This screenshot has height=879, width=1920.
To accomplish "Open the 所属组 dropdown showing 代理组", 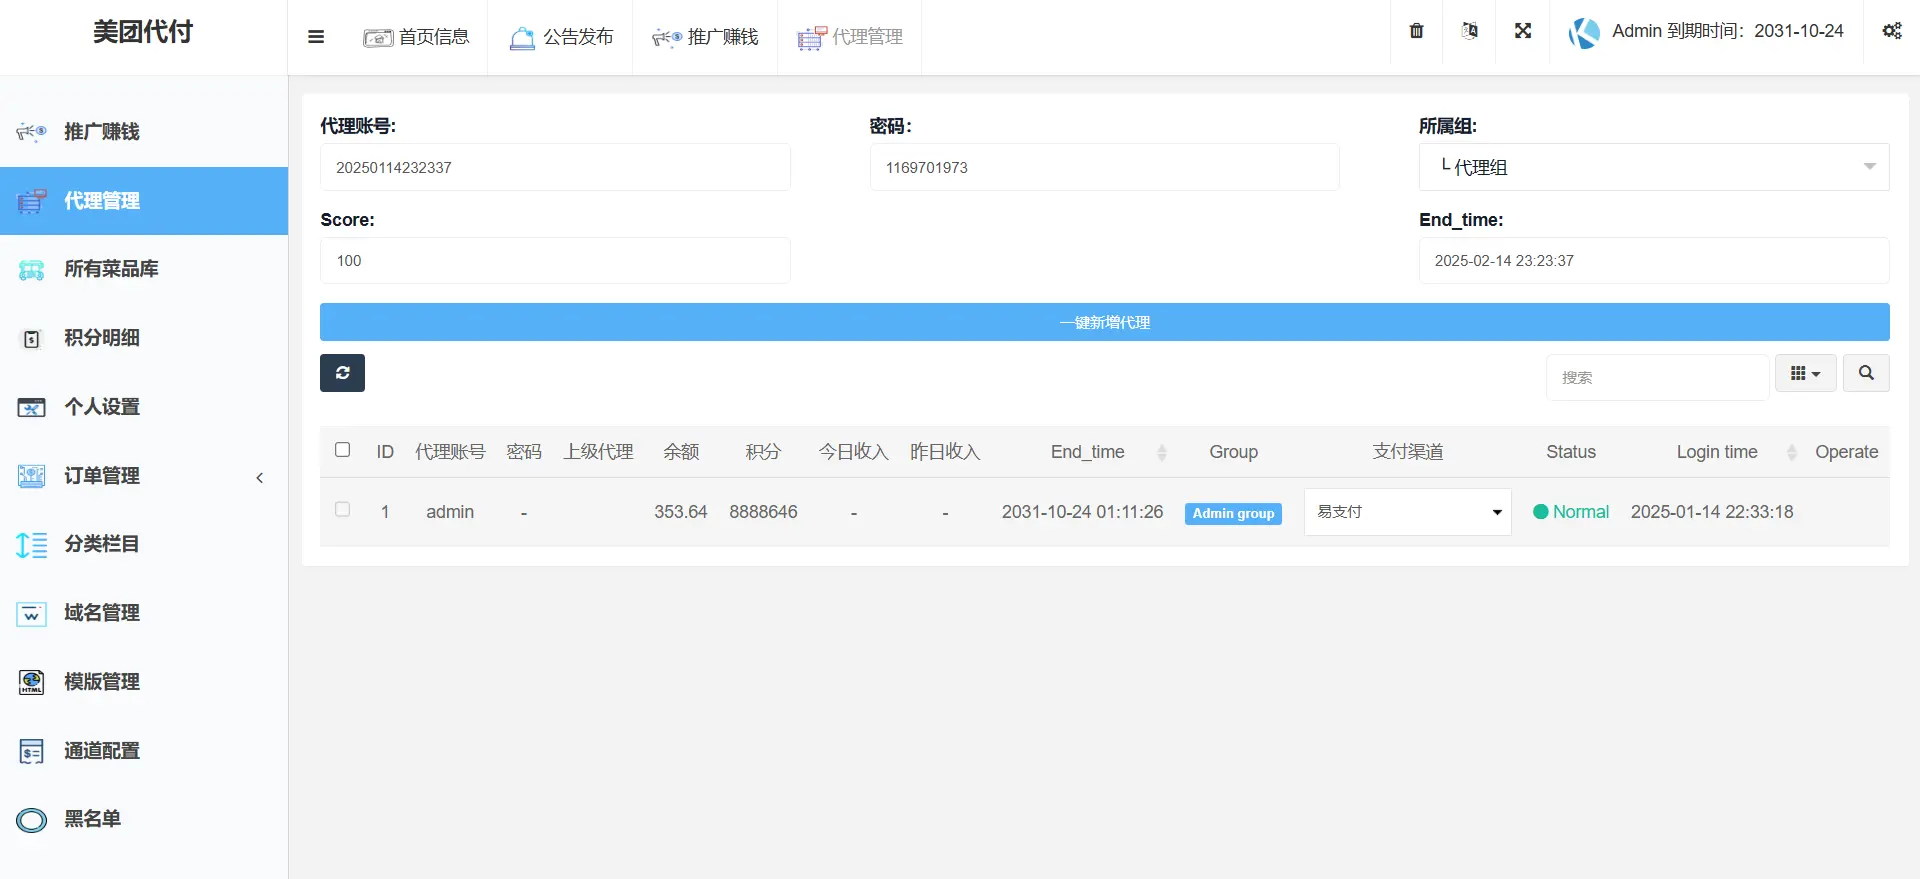I will 1654,167.
